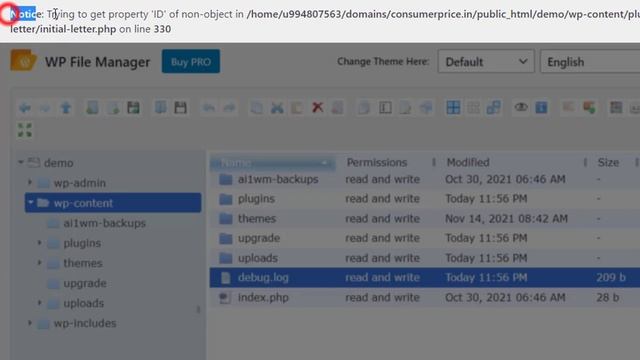Sort by the Modified column header
This screenshot has height=360, width=640.
(x=468, y=162)
